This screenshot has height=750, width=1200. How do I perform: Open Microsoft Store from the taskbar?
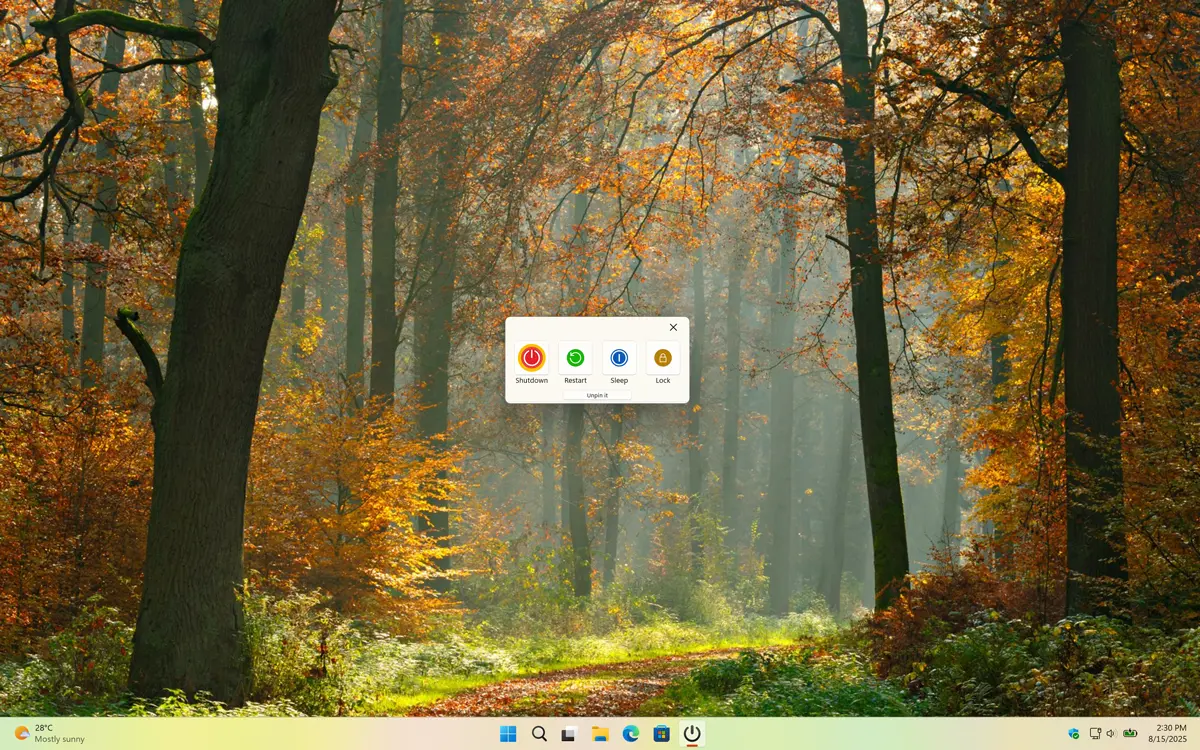(x=661, y=734)
